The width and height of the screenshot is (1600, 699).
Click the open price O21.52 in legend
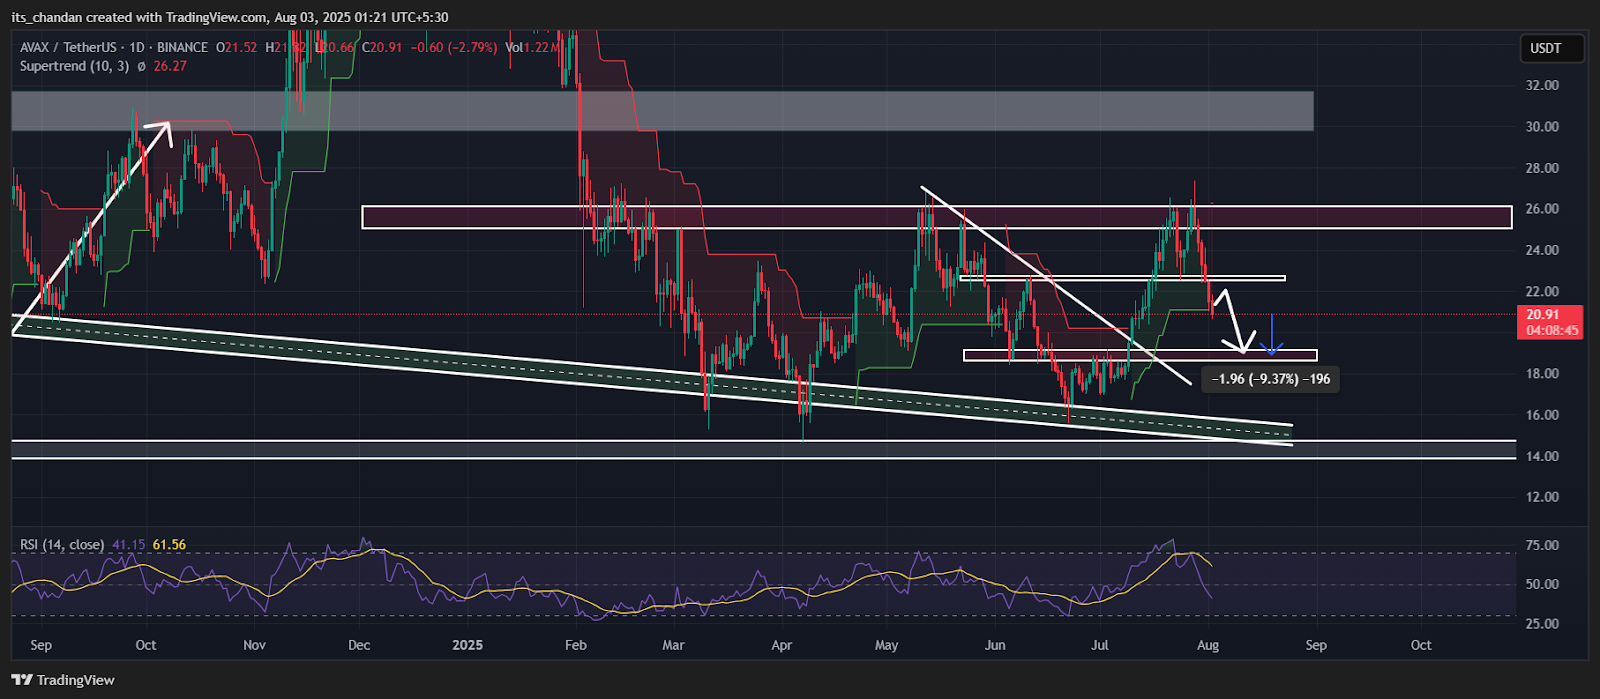pyautogui.click(x=236, y=47)
